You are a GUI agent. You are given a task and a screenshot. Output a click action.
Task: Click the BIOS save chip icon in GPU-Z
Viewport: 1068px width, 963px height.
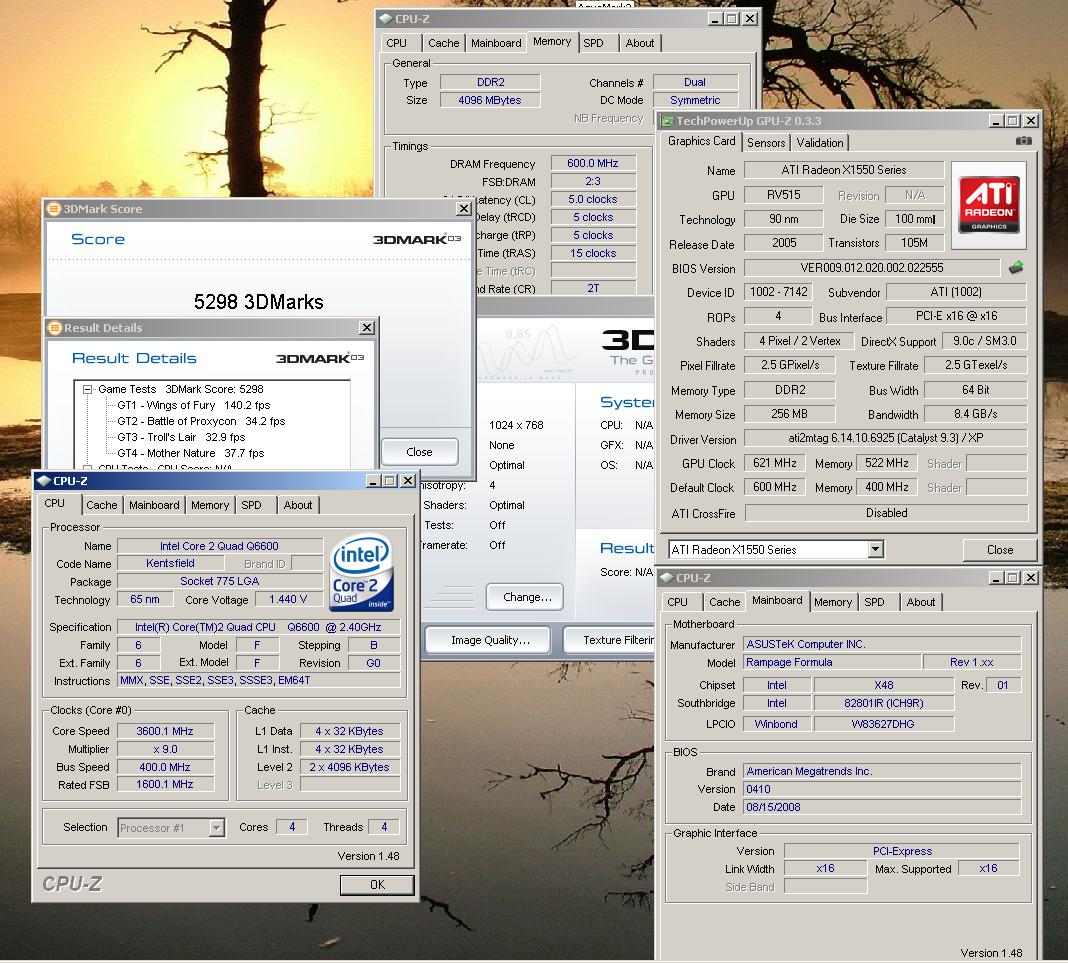coord(1016,268)
